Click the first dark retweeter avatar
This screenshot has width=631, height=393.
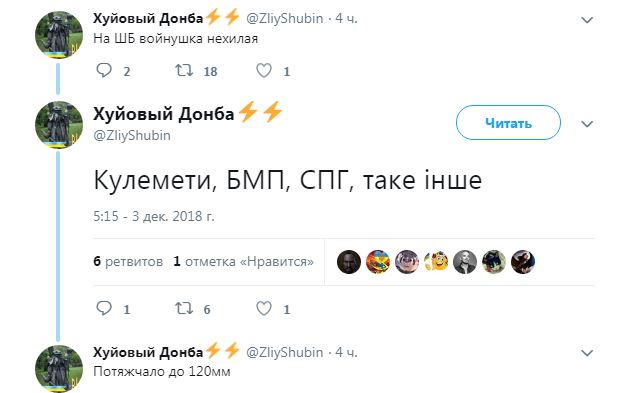(349, 262)
